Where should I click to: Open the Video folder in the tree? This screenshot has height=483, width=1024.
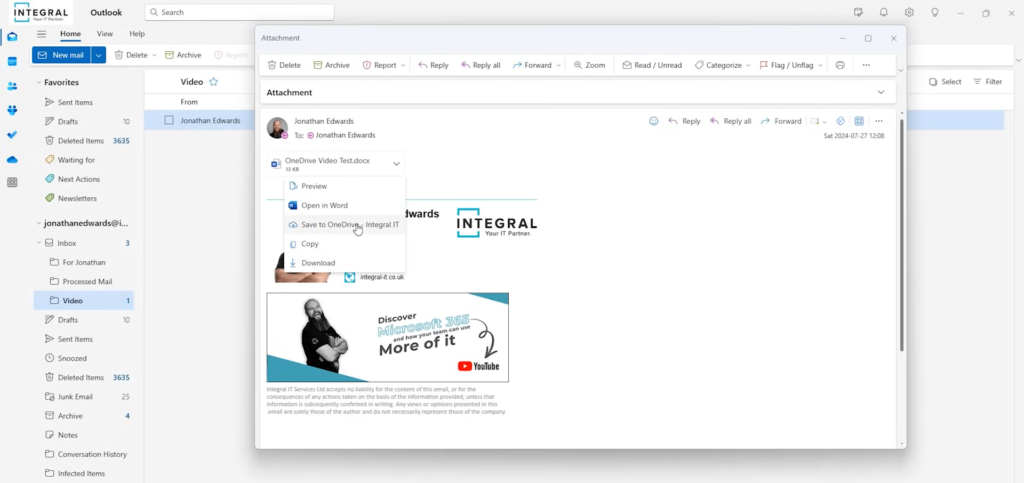(x=84, y=301)
